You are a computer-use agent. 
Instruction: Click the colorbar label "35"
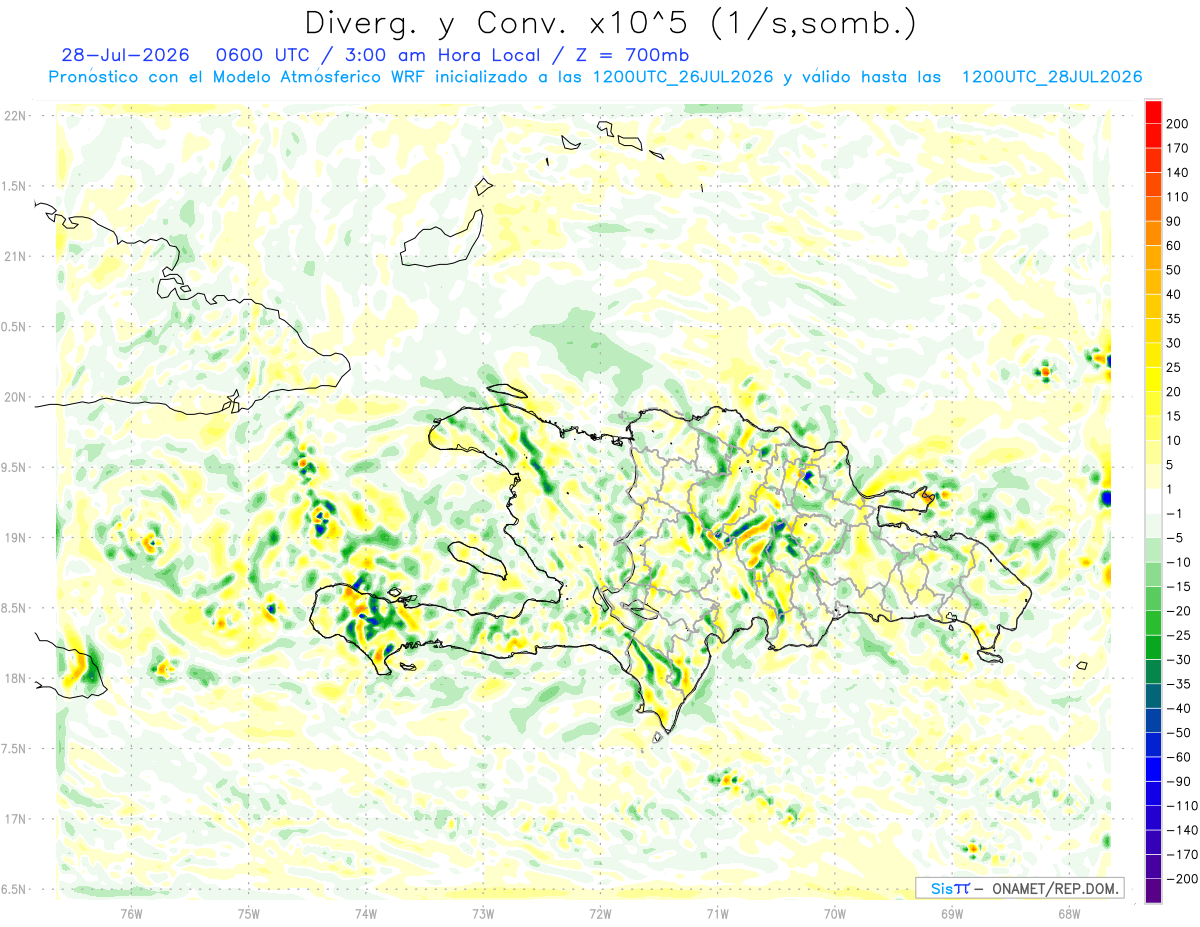pyautogui.click(x=1174, y=319)
